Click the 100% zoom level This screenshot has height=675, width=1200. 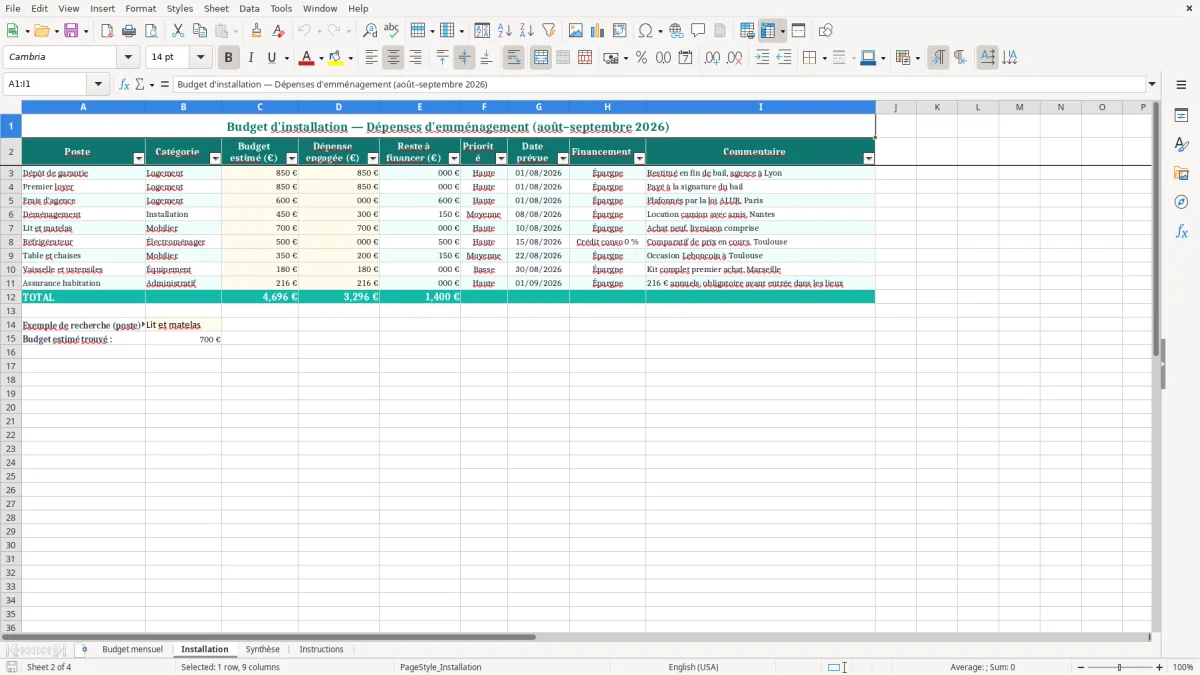coord(1183,667)
